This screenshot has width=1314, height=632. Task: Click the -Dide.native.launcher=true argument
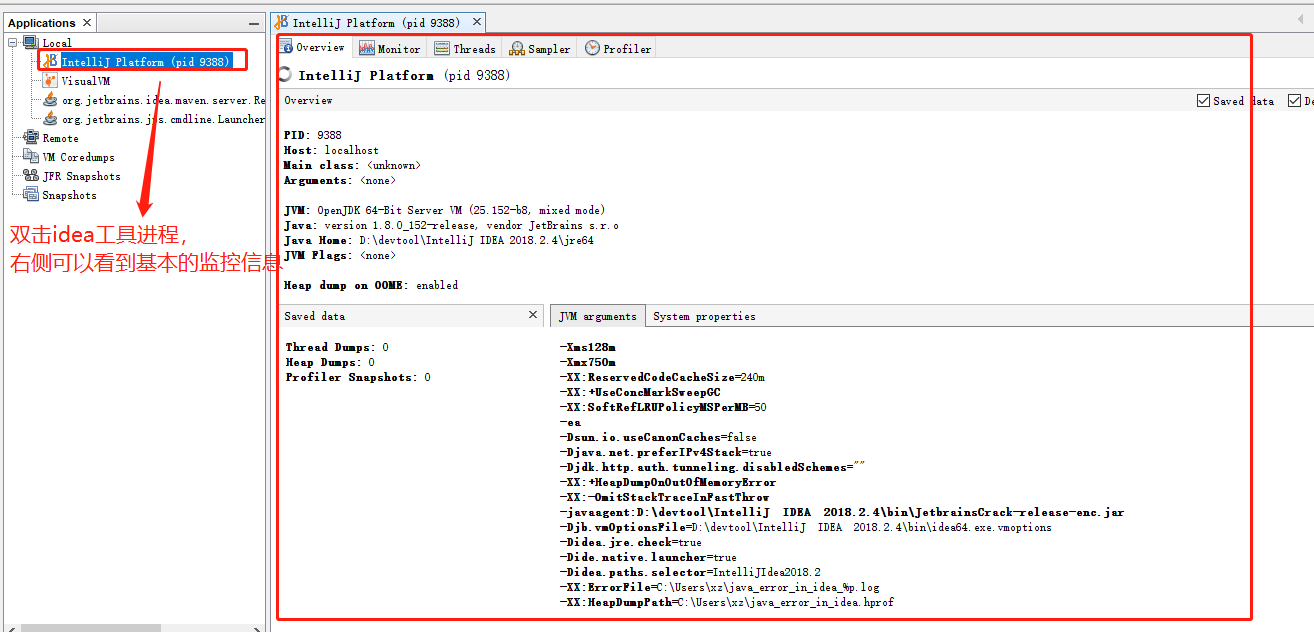pos(648,557)
